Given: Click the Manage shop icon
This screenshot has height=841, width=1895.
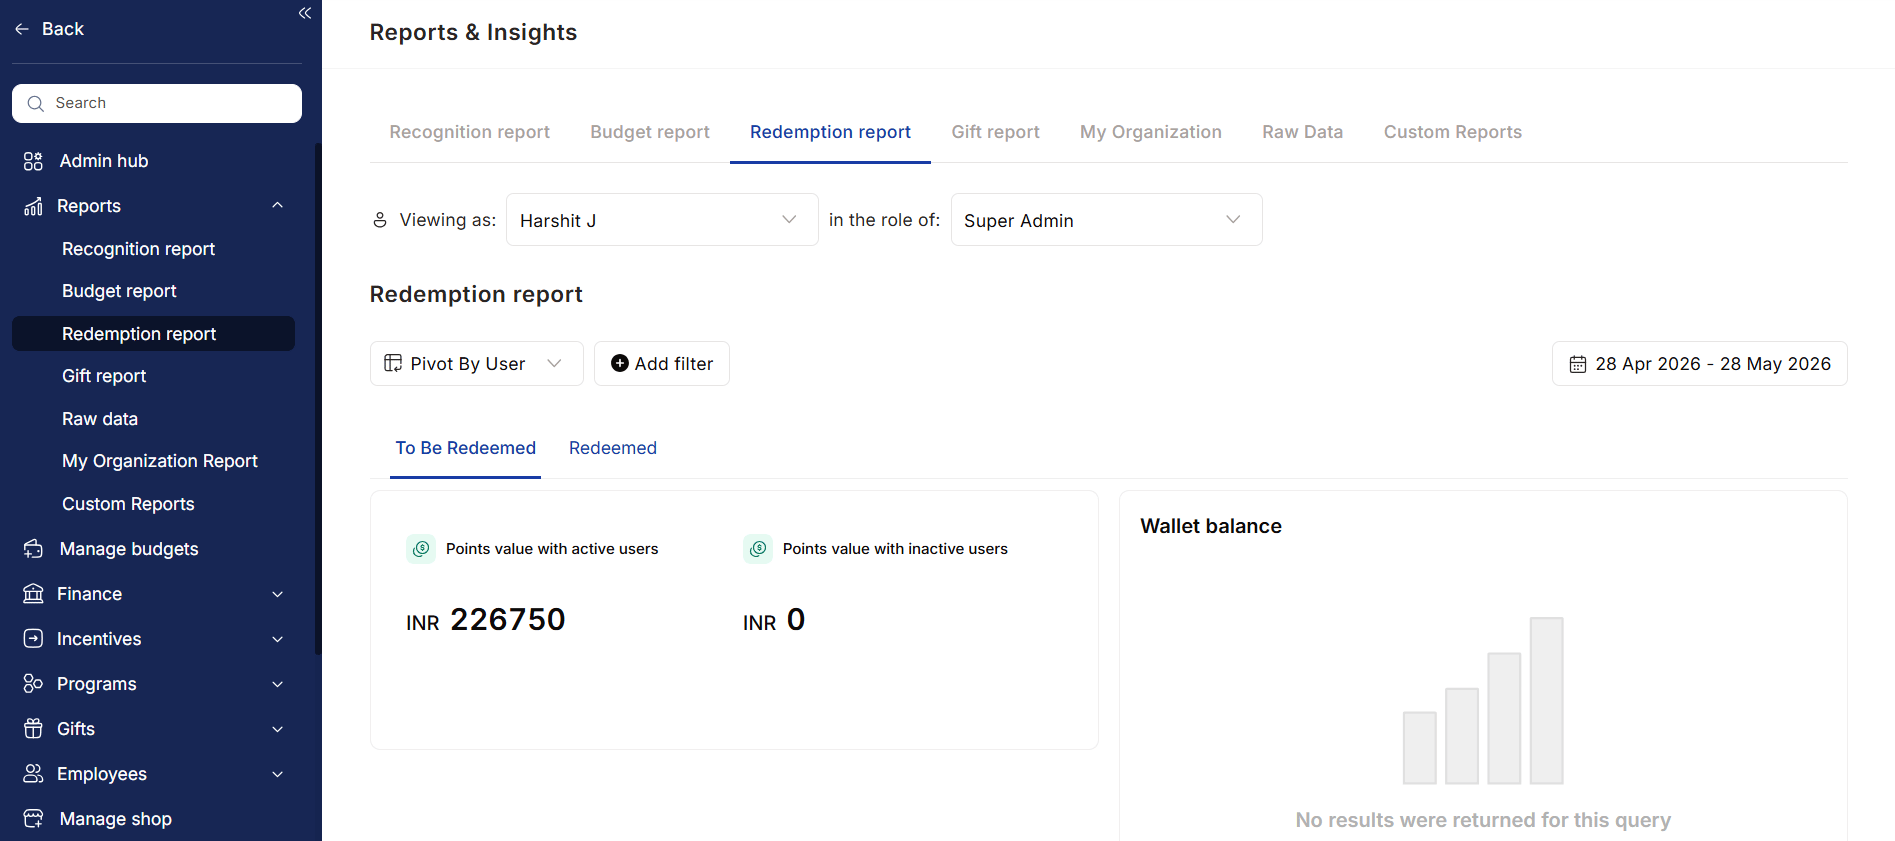Looking at the screenshot, I should [x=33, y=819].
